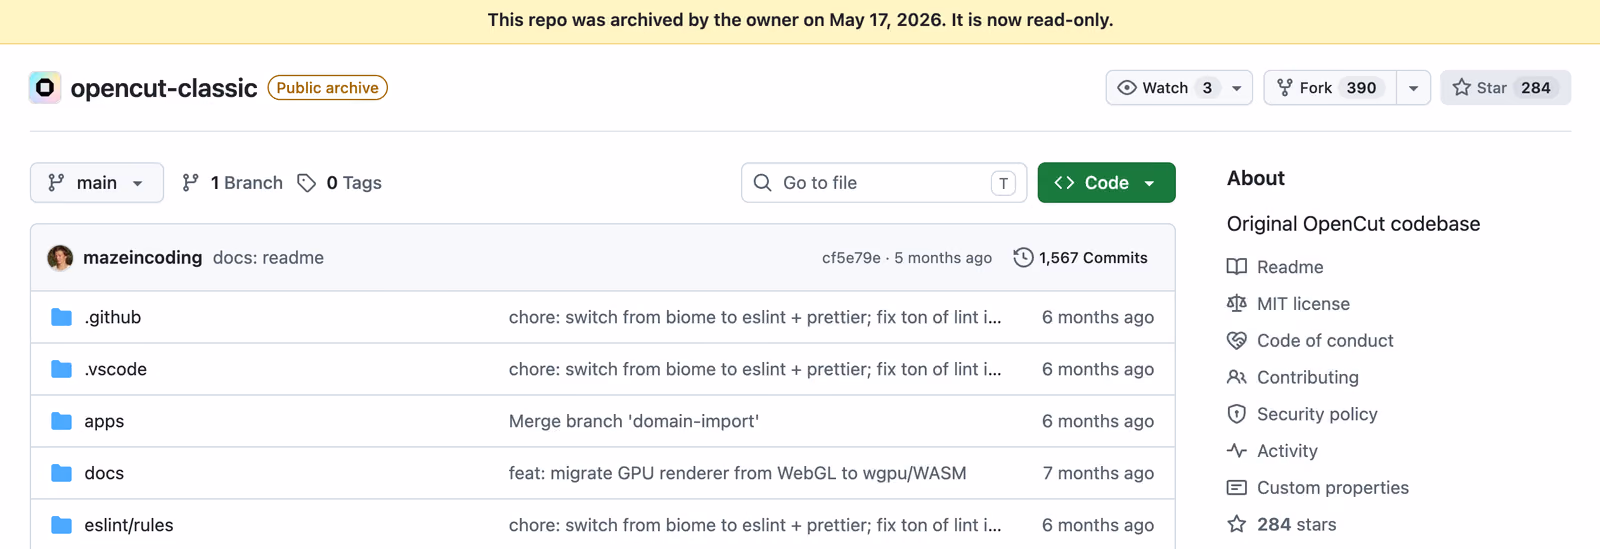This screenshot has height=549, width=1600.
Task: Open MIT license link
Action: (x=1303, y=304)
